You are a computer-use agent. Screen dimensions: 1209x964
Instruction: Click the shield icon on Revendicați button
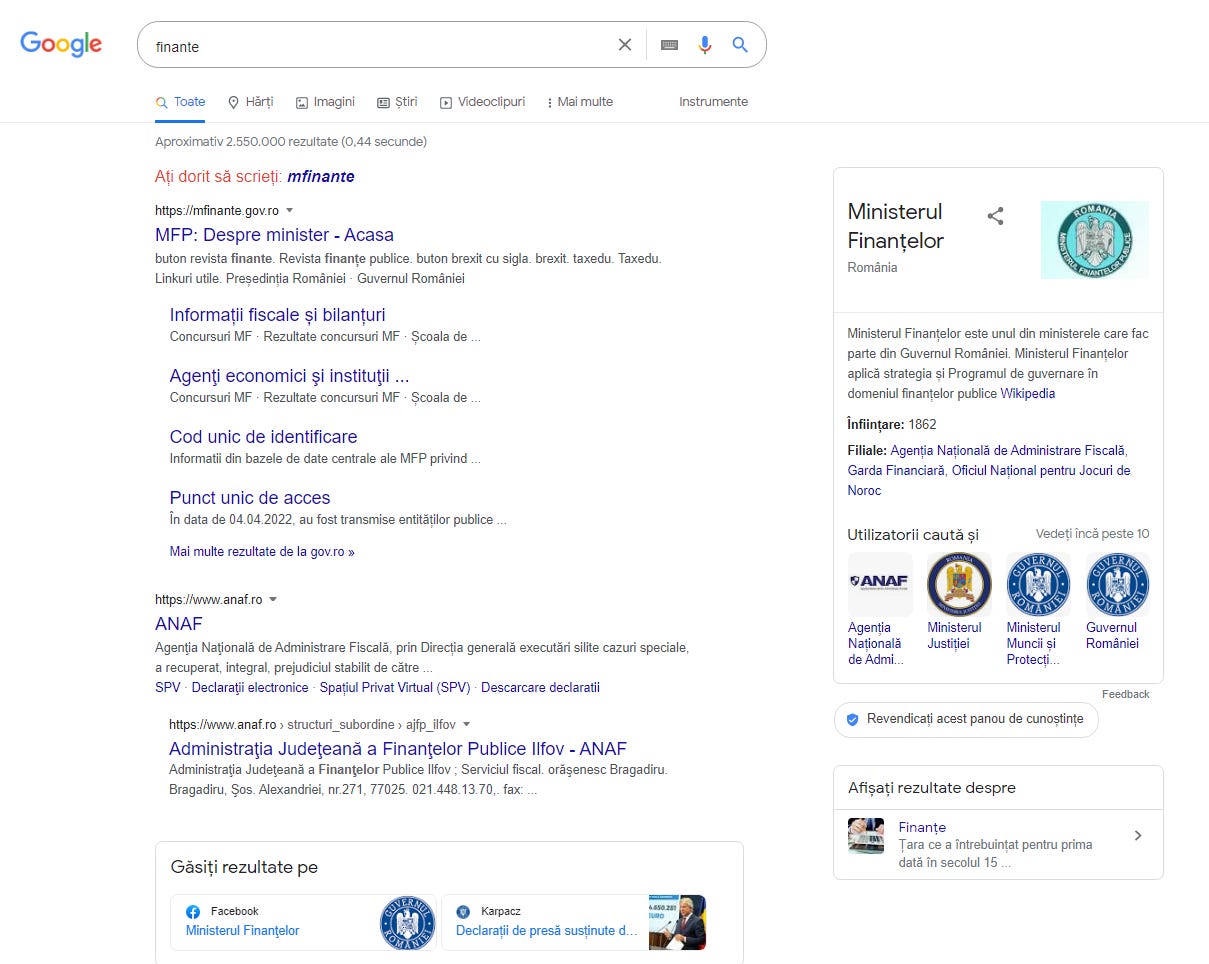click(x=852, y=719)
